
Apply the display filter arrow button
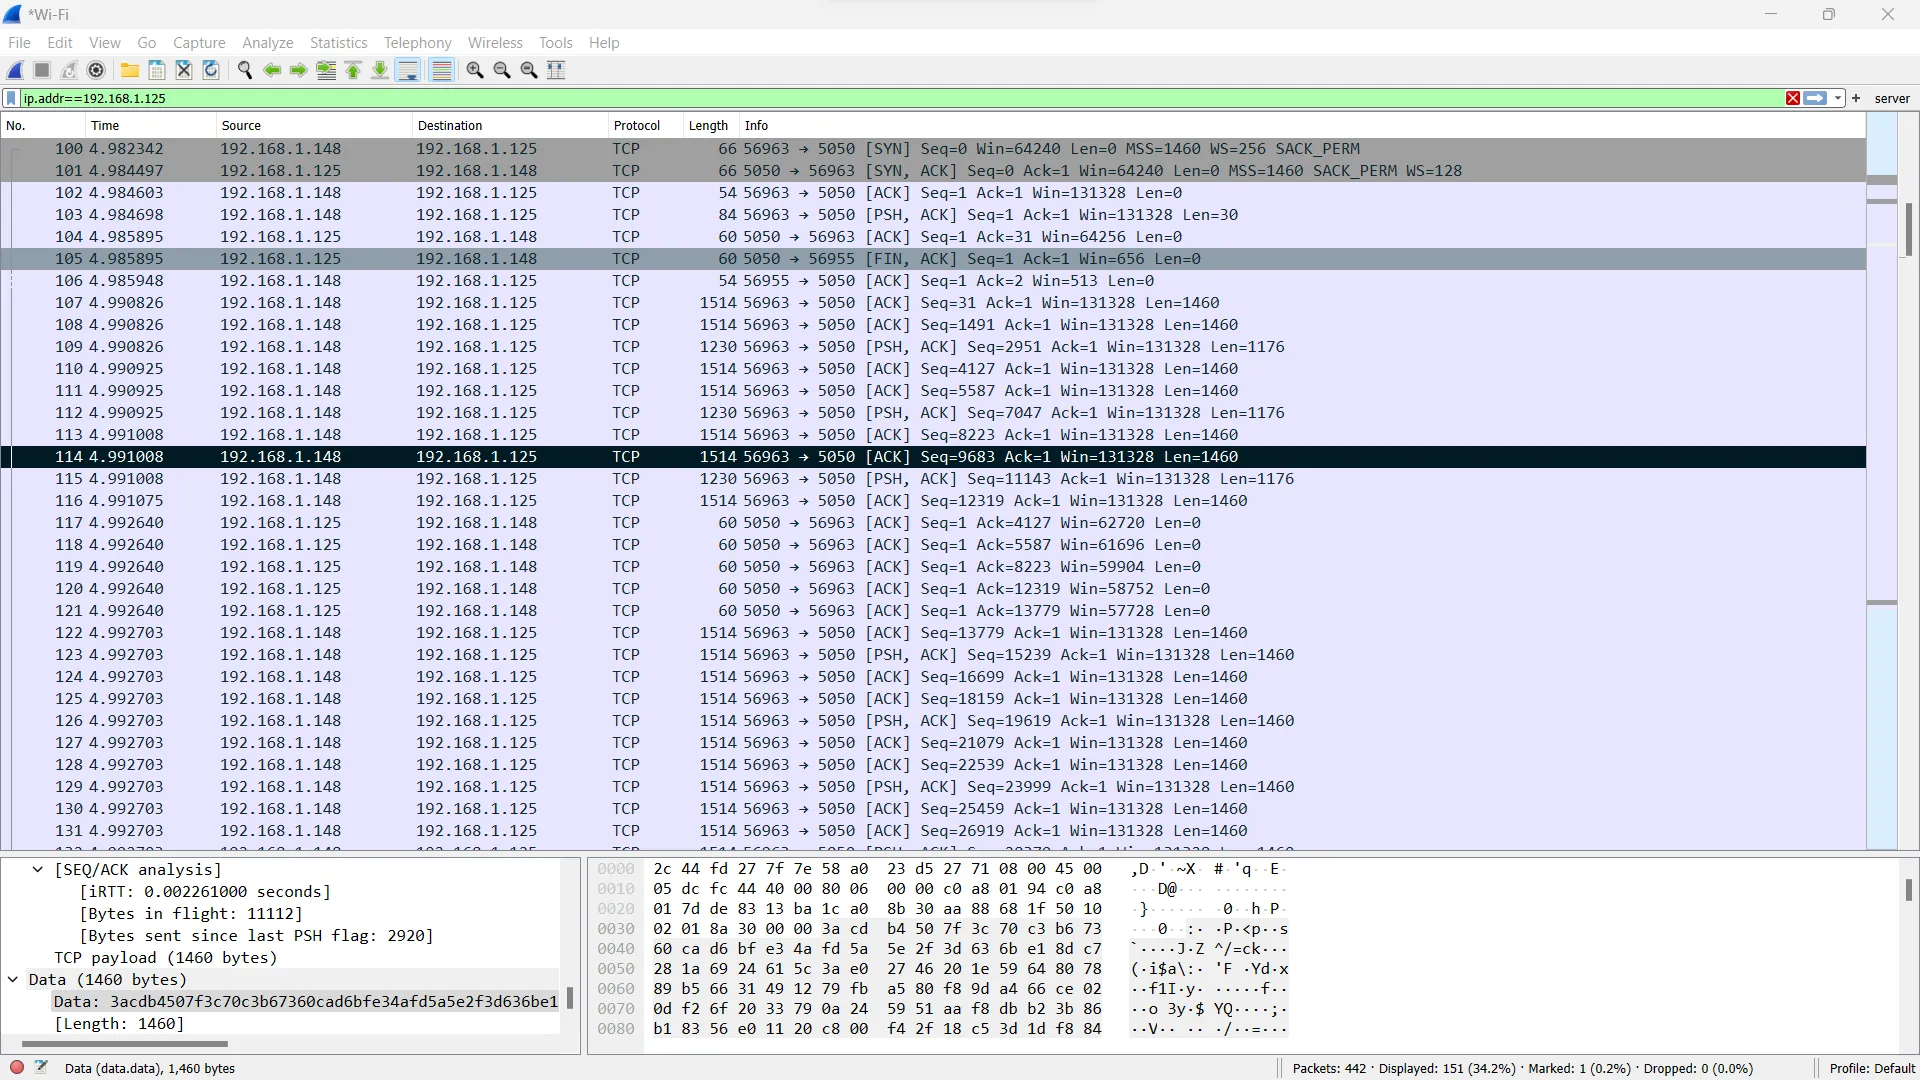coord(1815,98)
